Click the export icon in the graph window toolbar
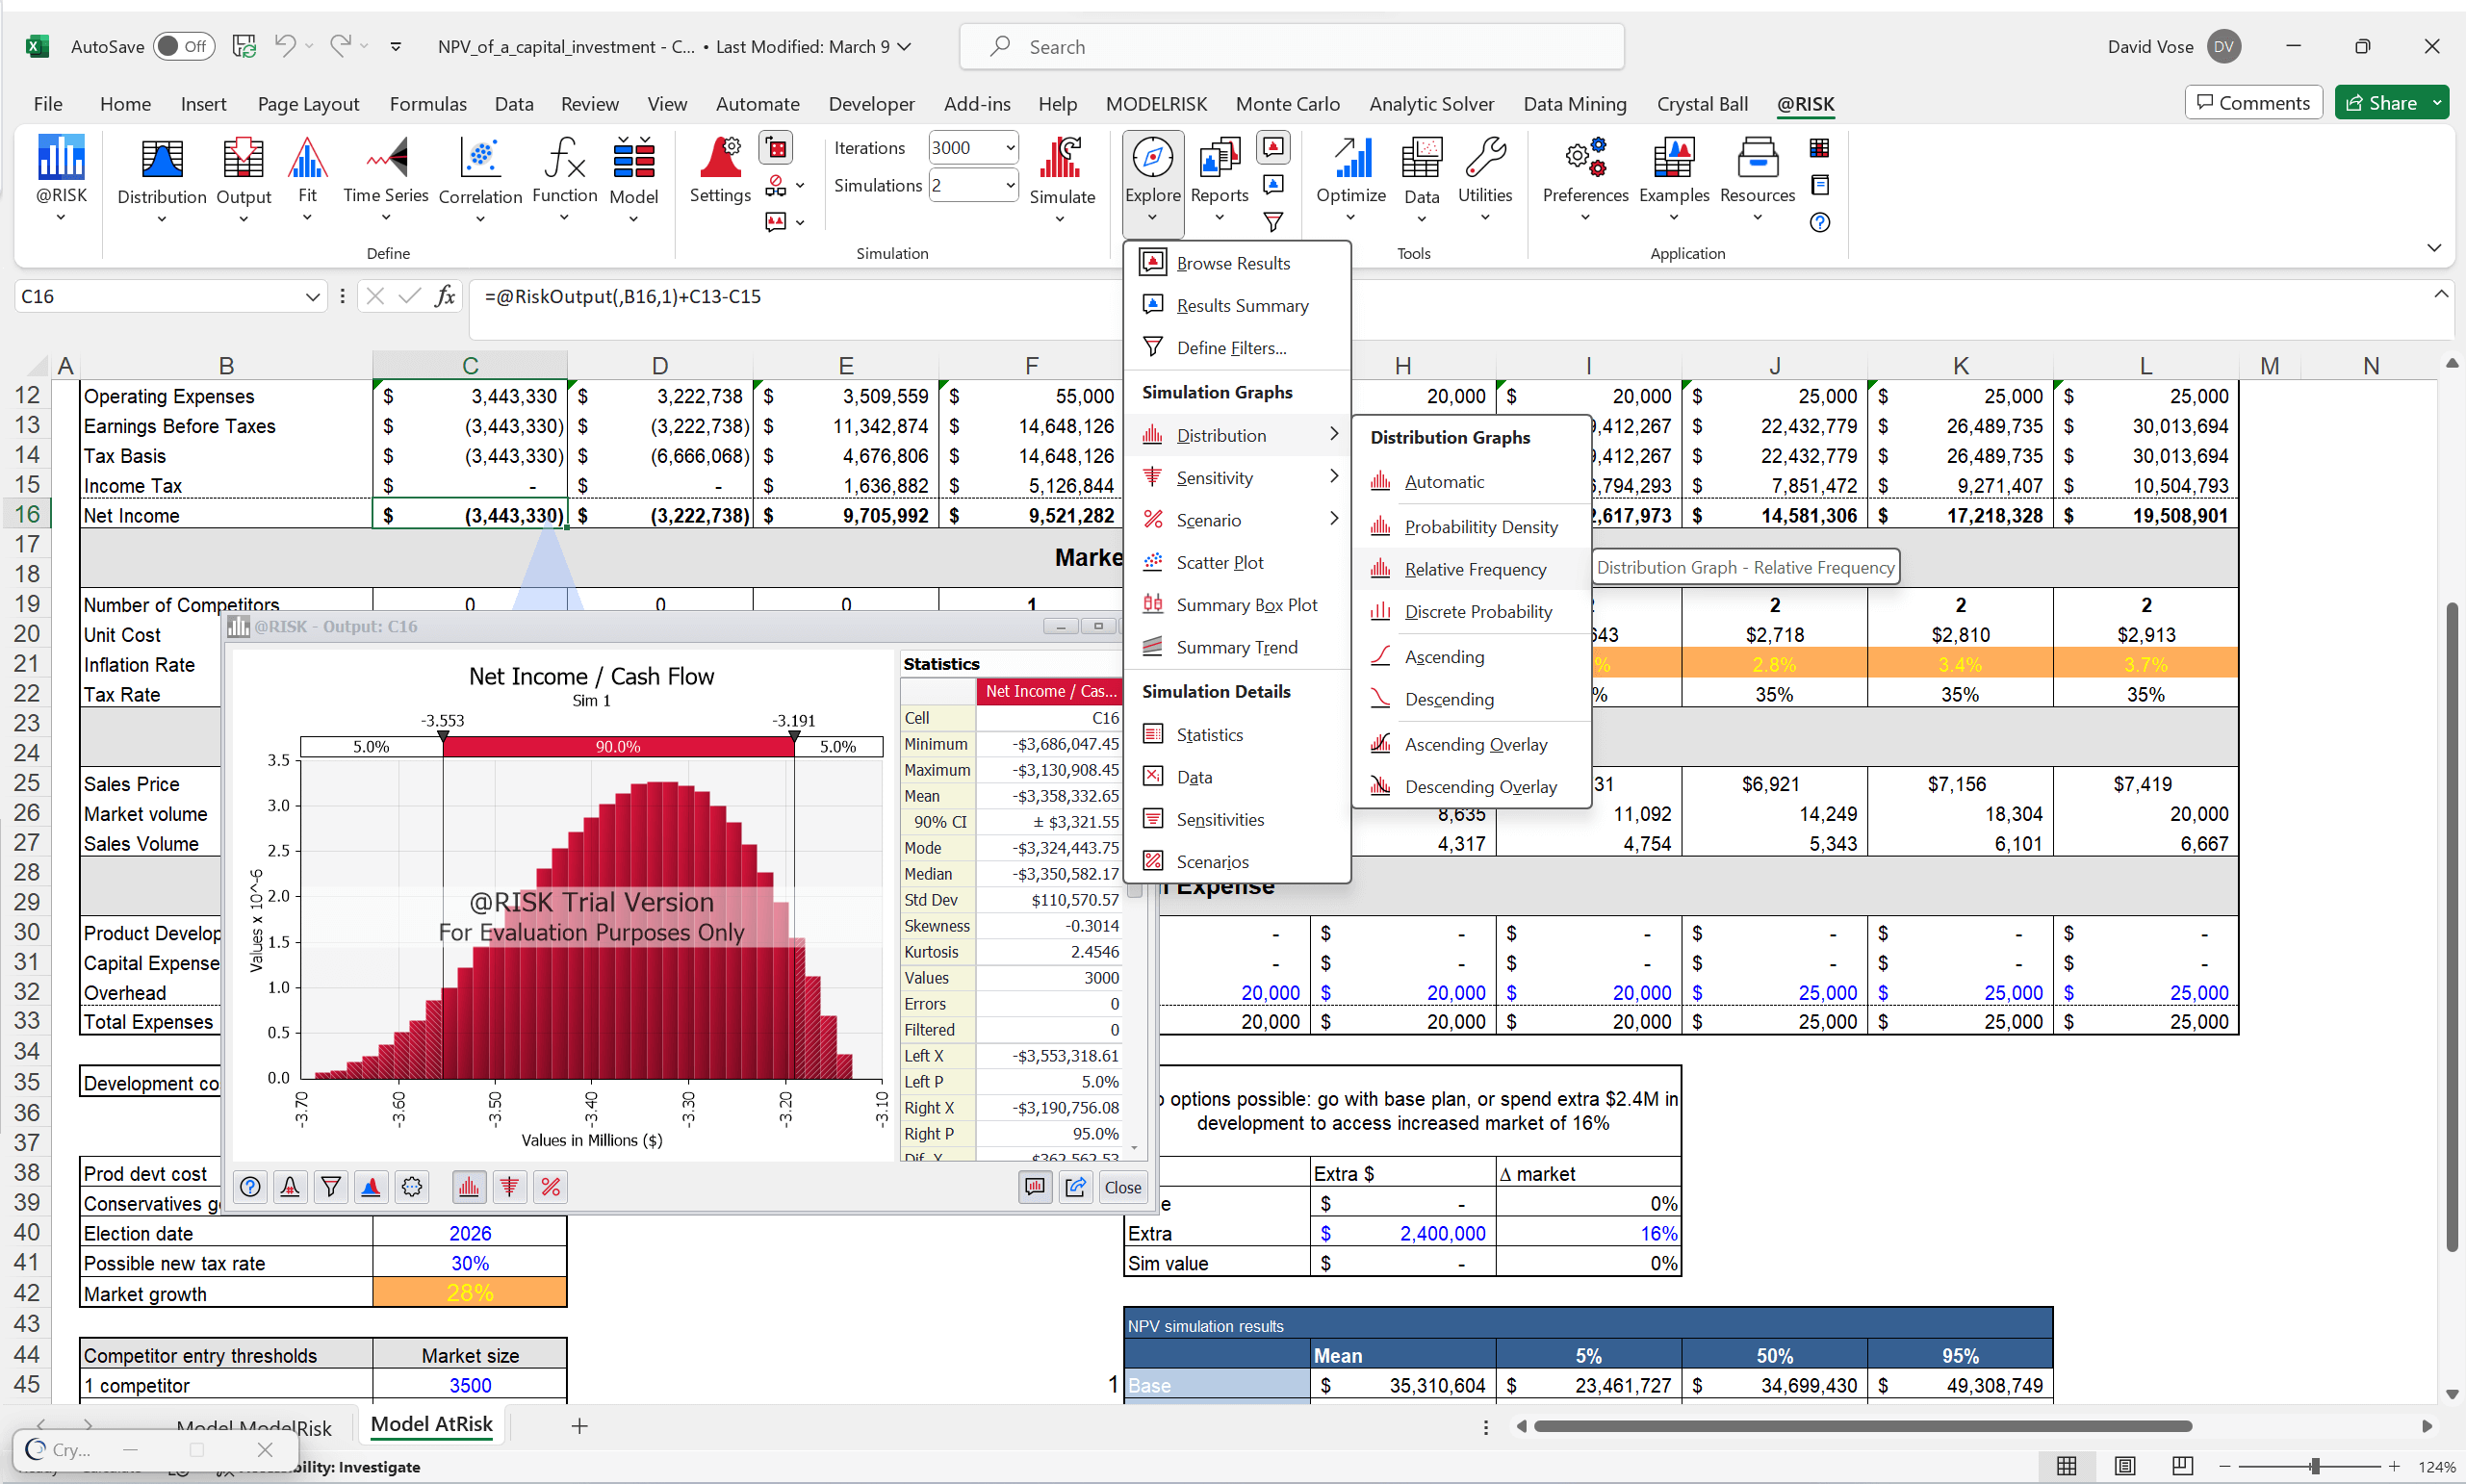Image resolution: width=2466 pixels, height=1484 pixels. coord(1075,1187)
